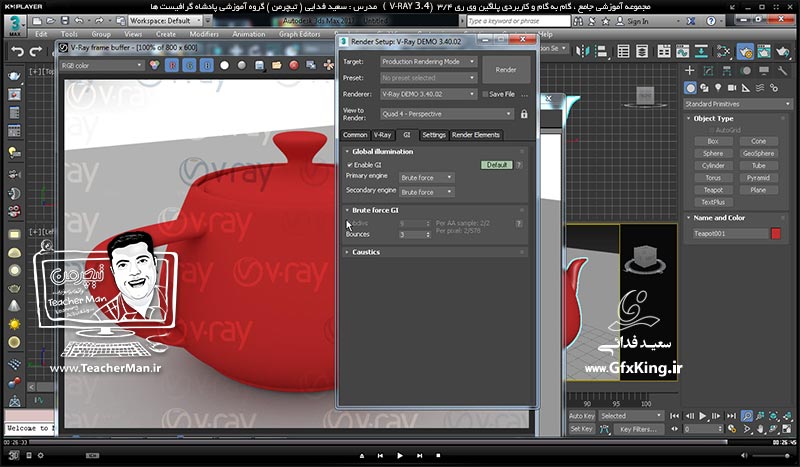The width and height of the screenshot is (800, 467).
Task: Open the Target Production Rendering Mode dropdown
Action: click(429, 62)
